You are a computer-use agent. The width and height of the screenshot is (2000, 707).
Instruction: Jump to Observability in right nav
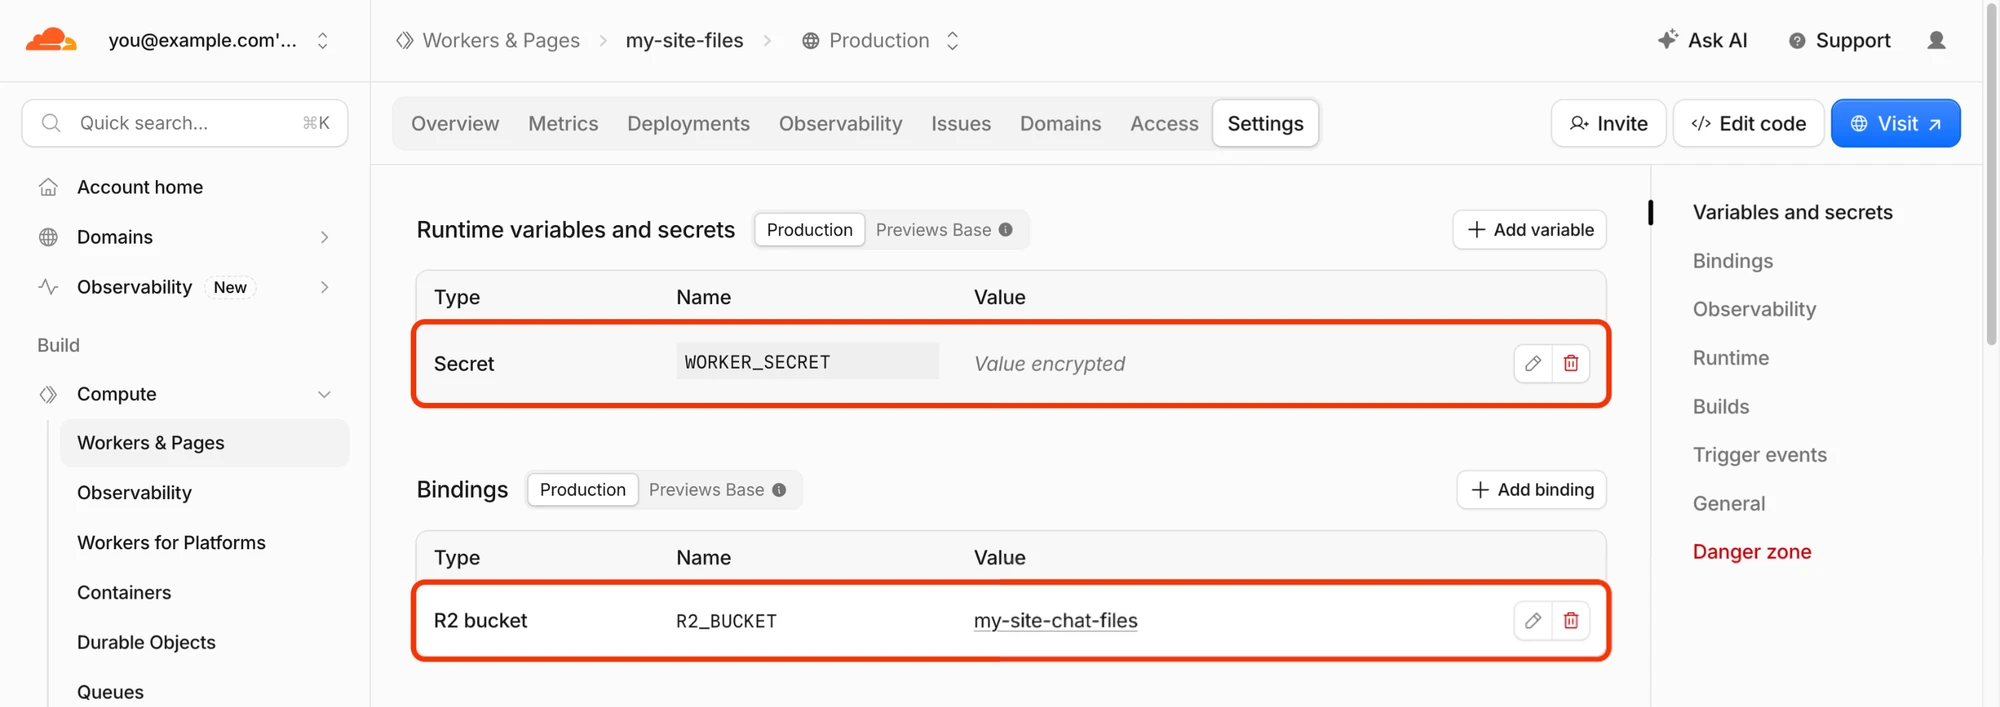pyautogui.click(x=1754, y=309)
